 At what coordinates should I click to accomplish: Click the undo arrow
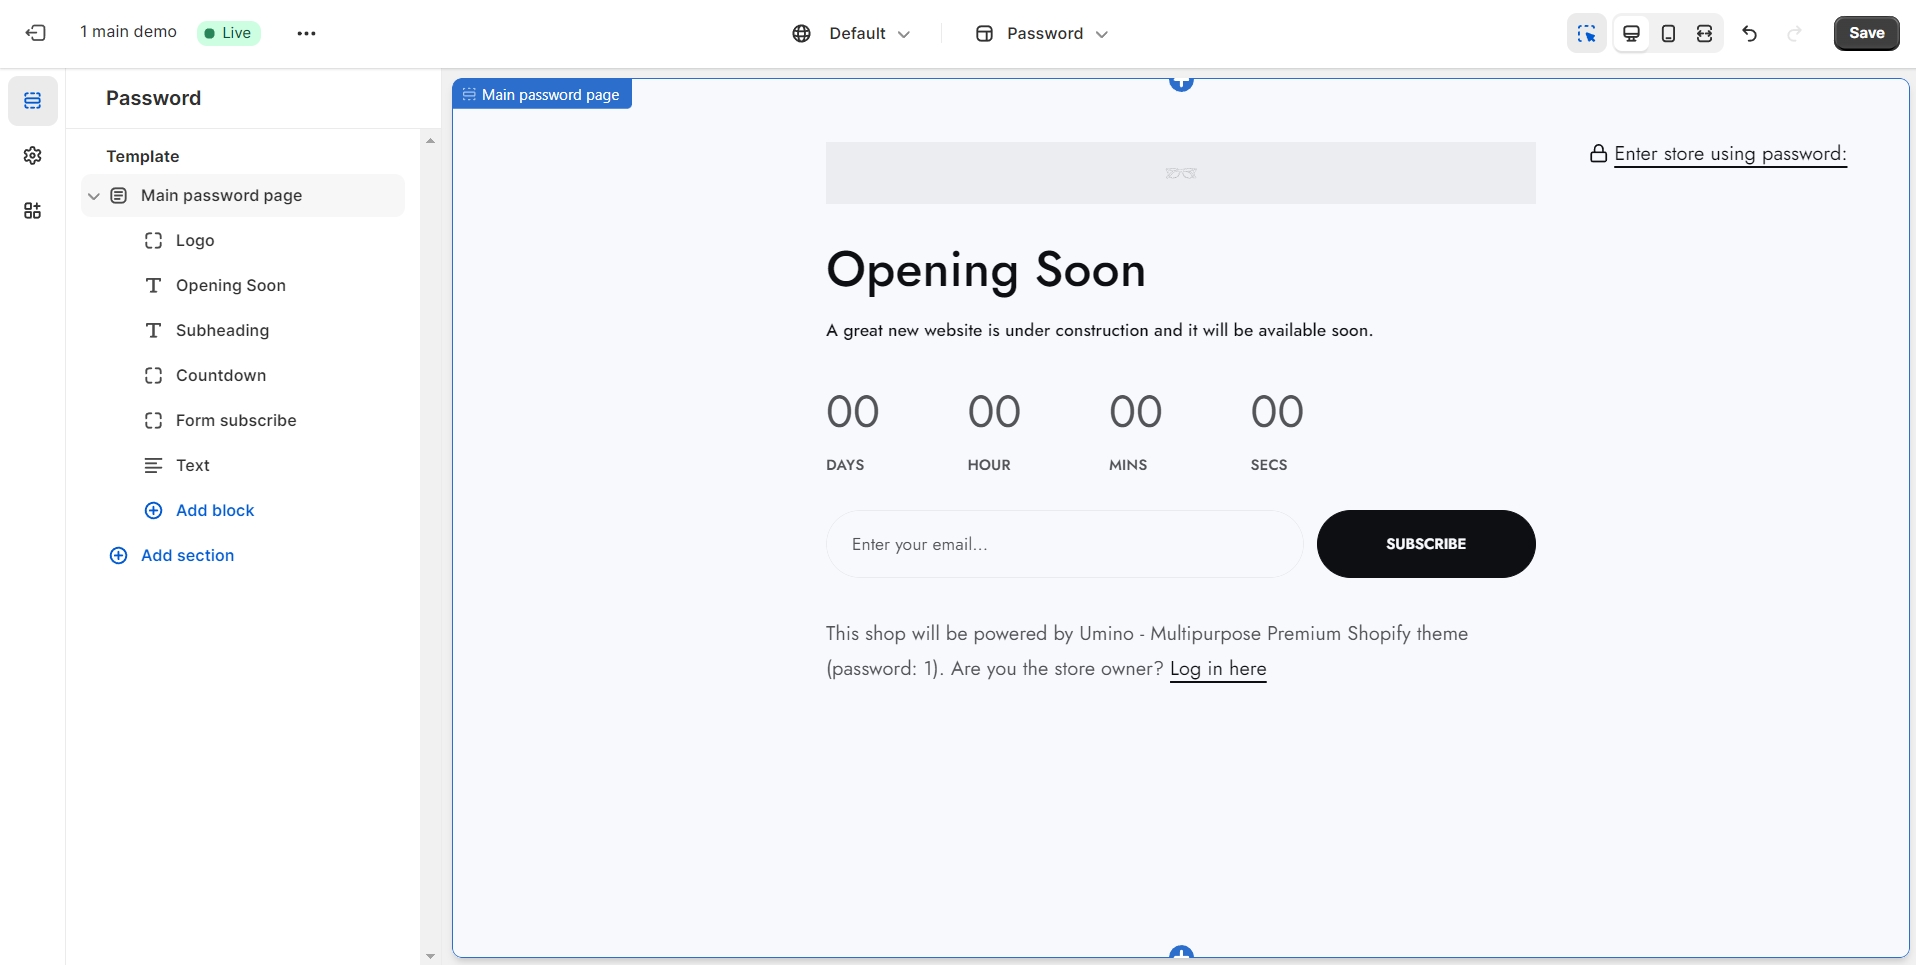pos(1749,33)
